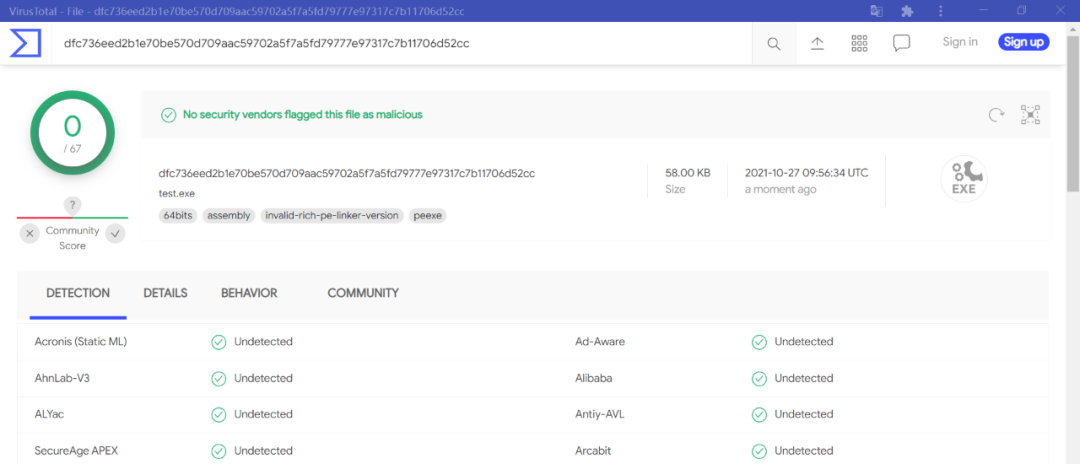This screenshot has width=1080, height=464.
Task: Click the No security vendors flagged message
Action: click(302, 115)
